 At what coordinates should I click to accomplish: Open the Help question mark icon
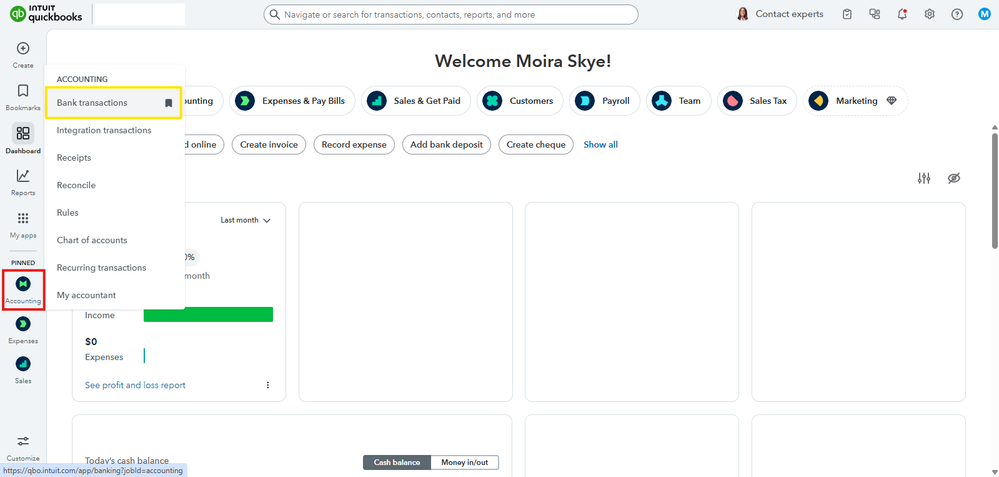coord(957,14)
